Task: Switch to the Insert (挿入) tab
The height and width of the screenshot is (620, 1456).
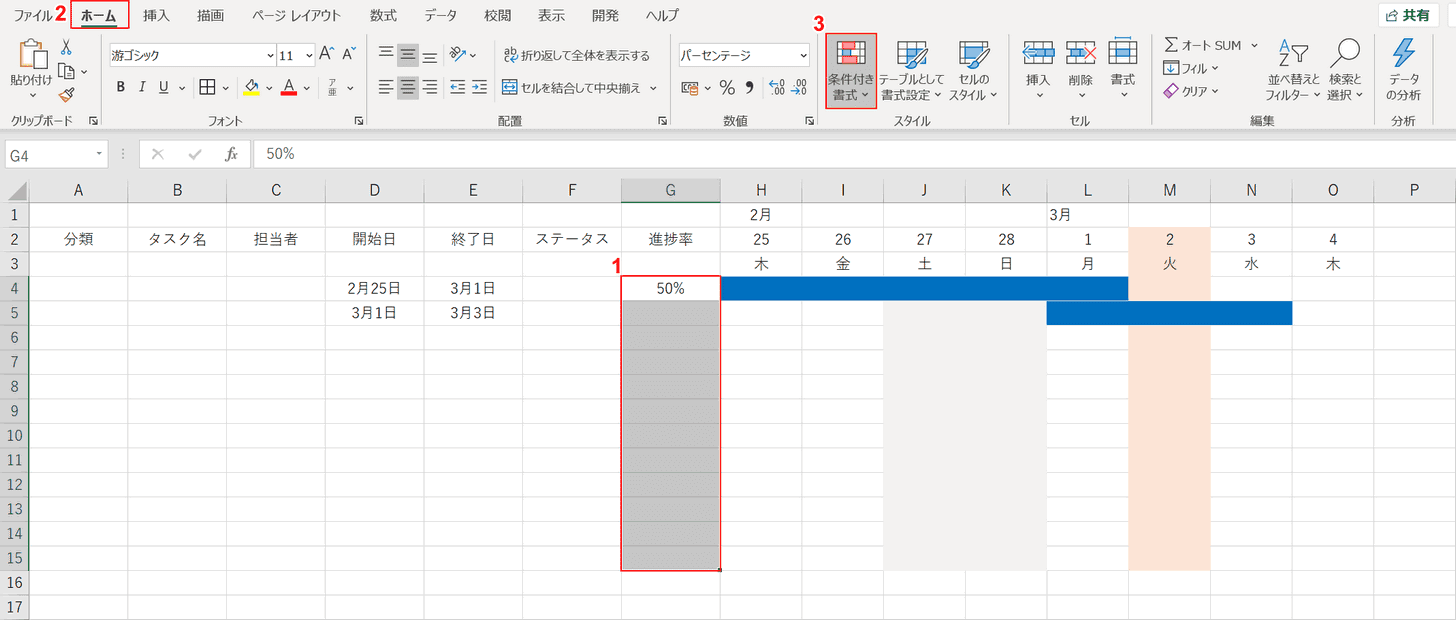Action: 156,15
